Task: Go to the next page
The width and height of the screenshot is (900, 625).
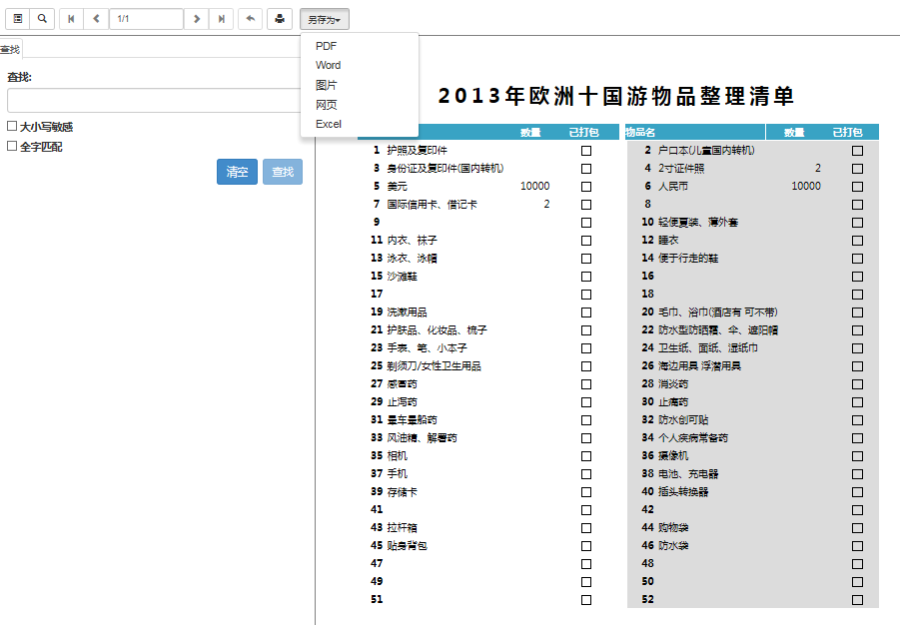Action: click(x=197, y=19)
